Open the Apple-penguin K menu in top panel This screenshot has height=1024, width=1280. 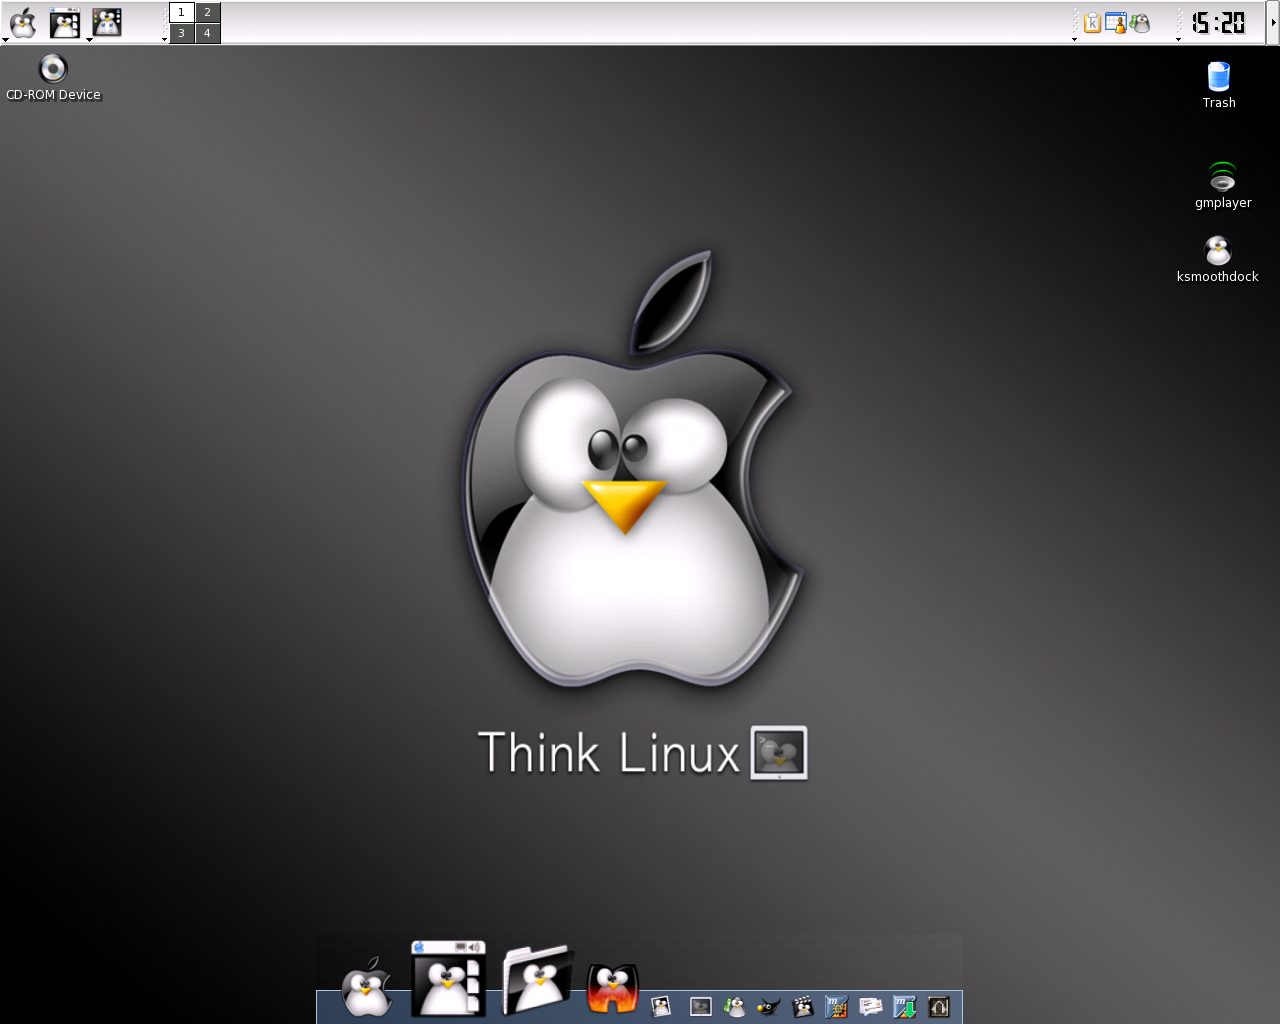point(23,22)
